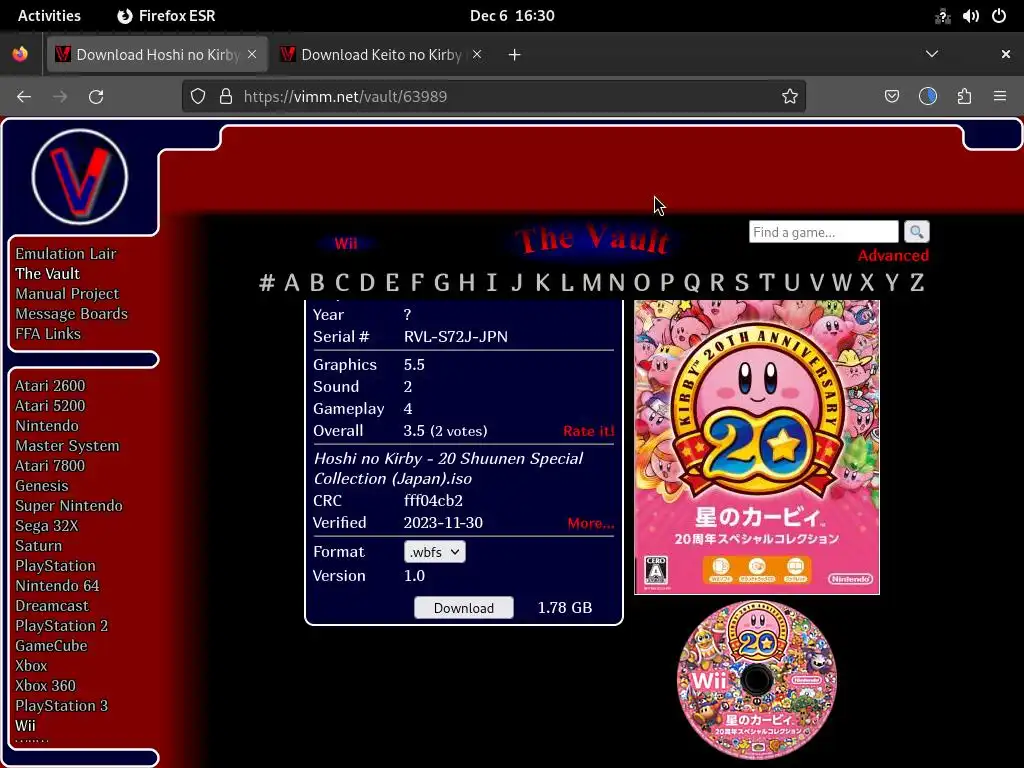The image size is (1024, 768).
Task: Close the Download Keito no Kirby tab
Action: [477, 54]
